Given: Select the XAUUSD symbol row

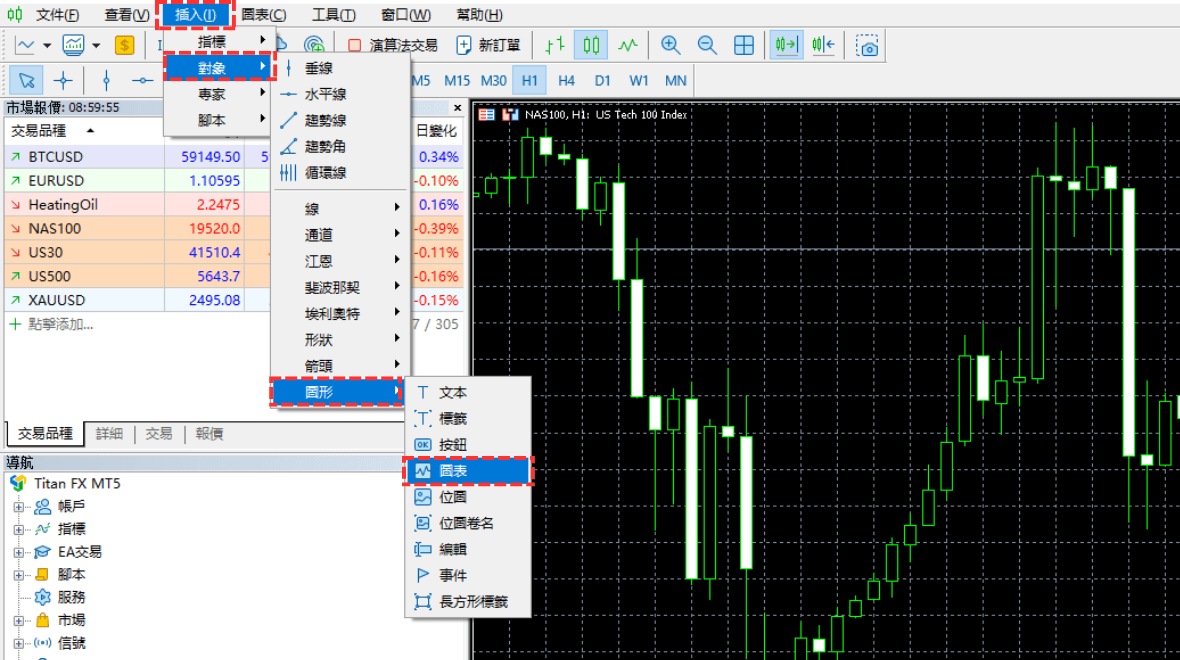Looking at the screenshot, I should click(56, 300).
